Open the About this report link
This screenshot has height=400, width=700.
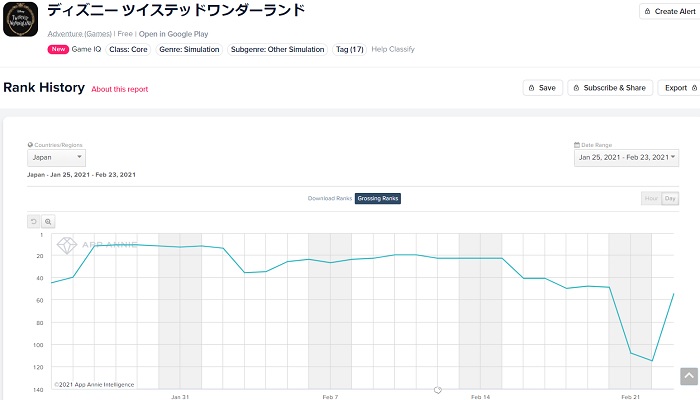click(120, 89)
